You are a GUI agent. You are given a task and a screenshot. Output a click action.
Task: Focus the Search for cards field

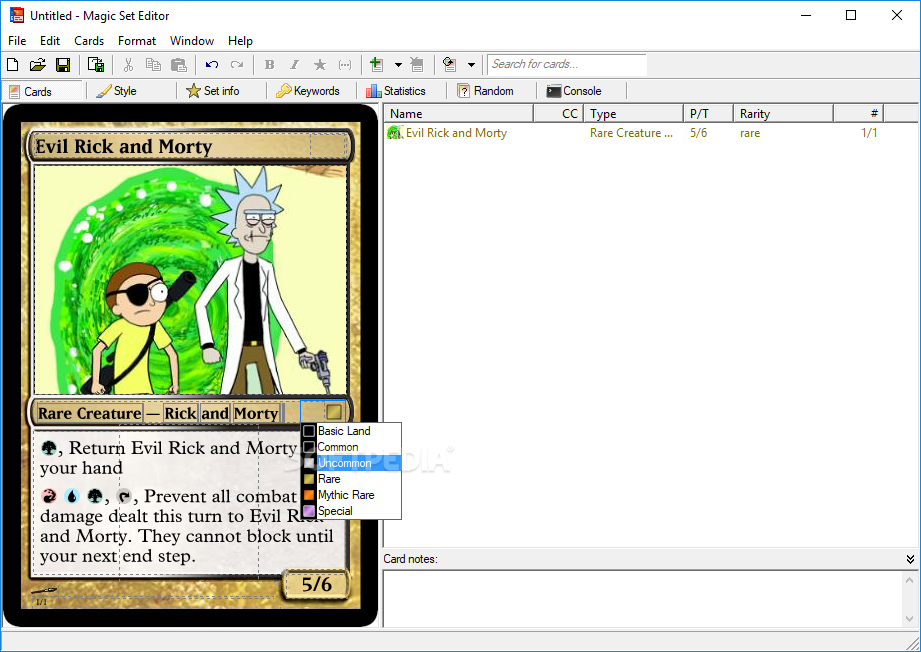567,64
